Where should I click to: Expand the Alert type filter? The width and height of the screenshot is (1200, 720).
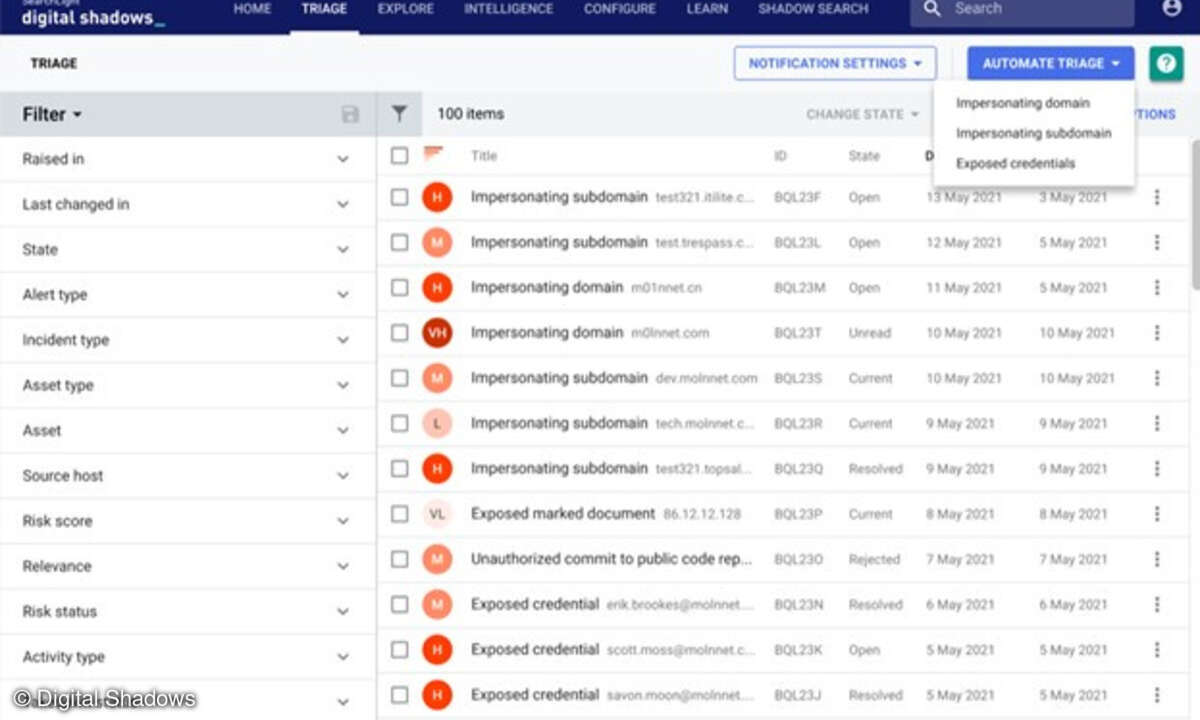click(x=188, y=295)
